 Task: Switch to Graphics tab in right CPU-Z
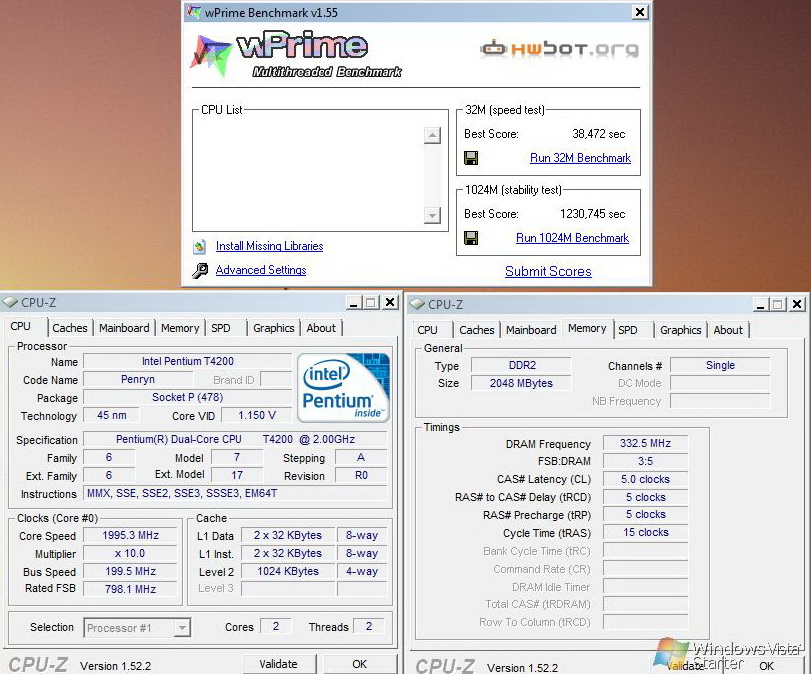681,330
